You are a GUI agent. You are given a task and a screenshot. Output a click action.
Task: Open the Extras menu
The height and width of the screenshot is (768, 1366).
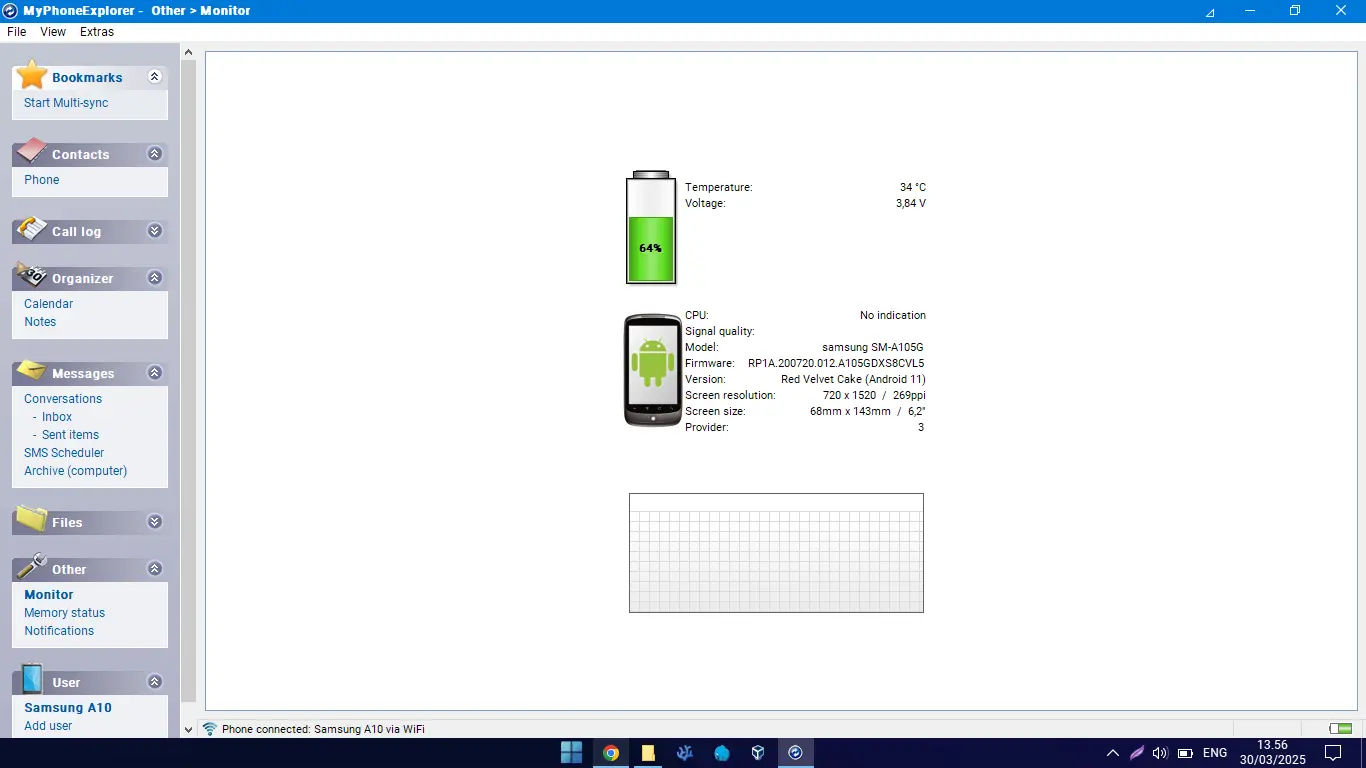pos(97,32)
